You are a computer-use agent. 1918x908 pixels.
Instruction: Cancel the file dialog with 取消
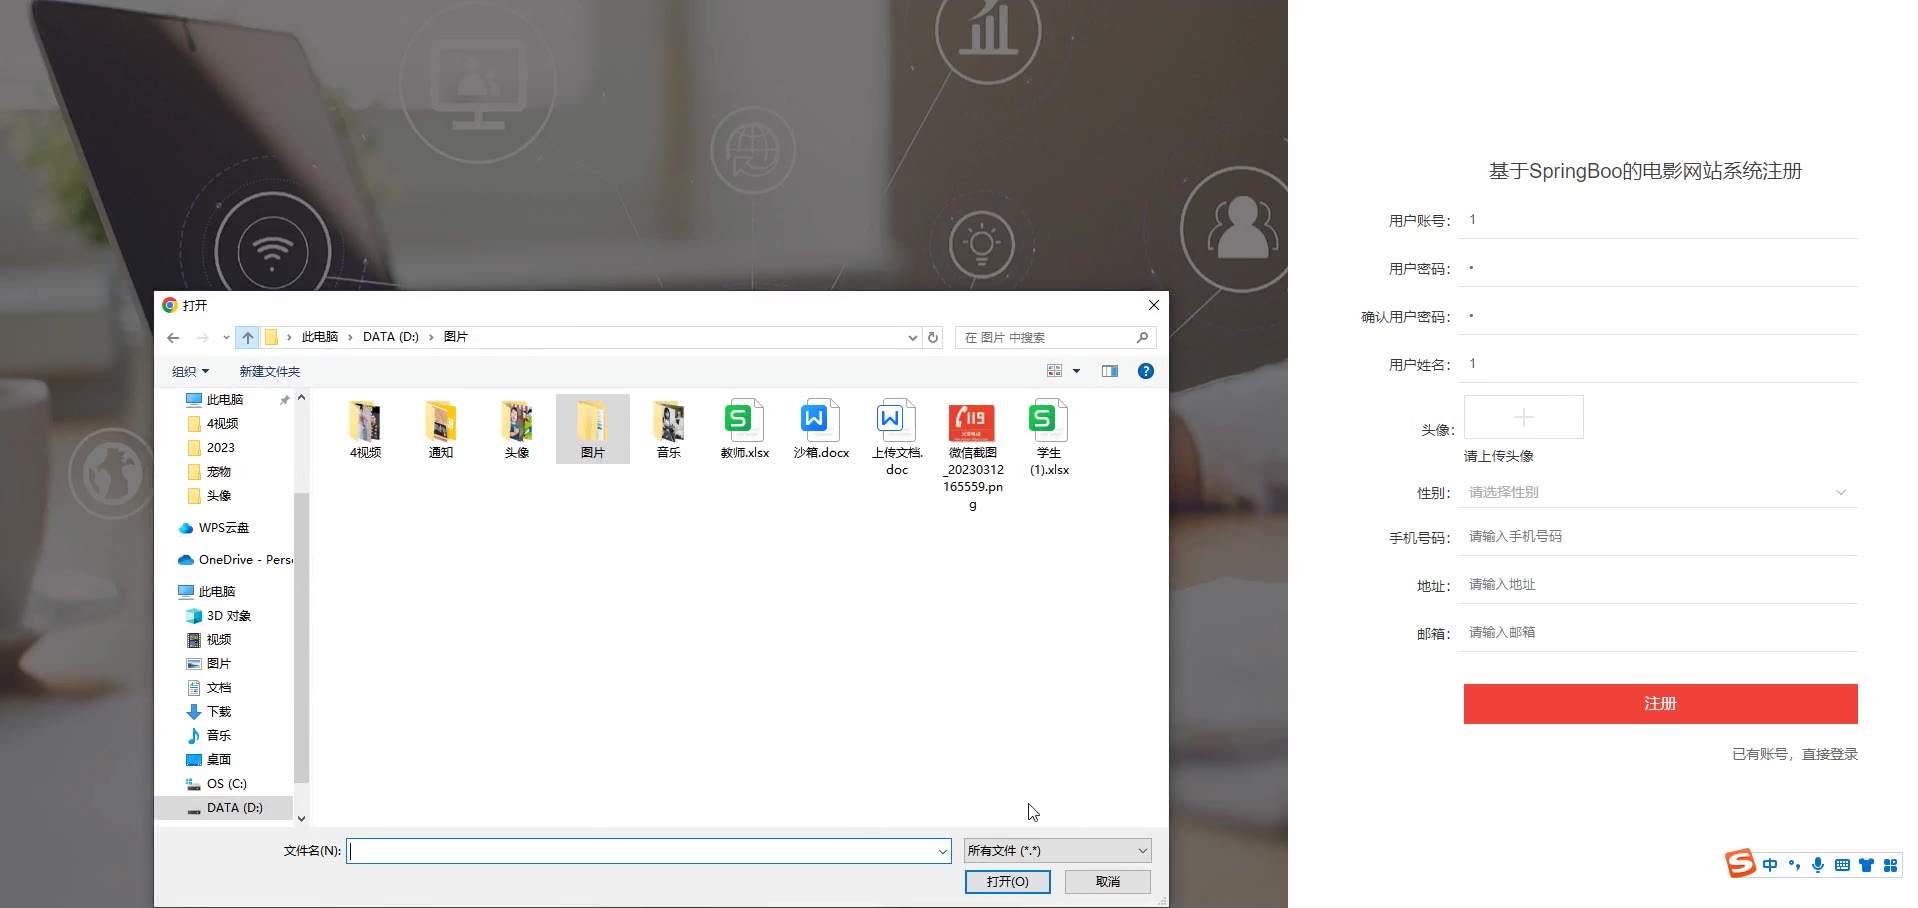(x=1108, y=881)
